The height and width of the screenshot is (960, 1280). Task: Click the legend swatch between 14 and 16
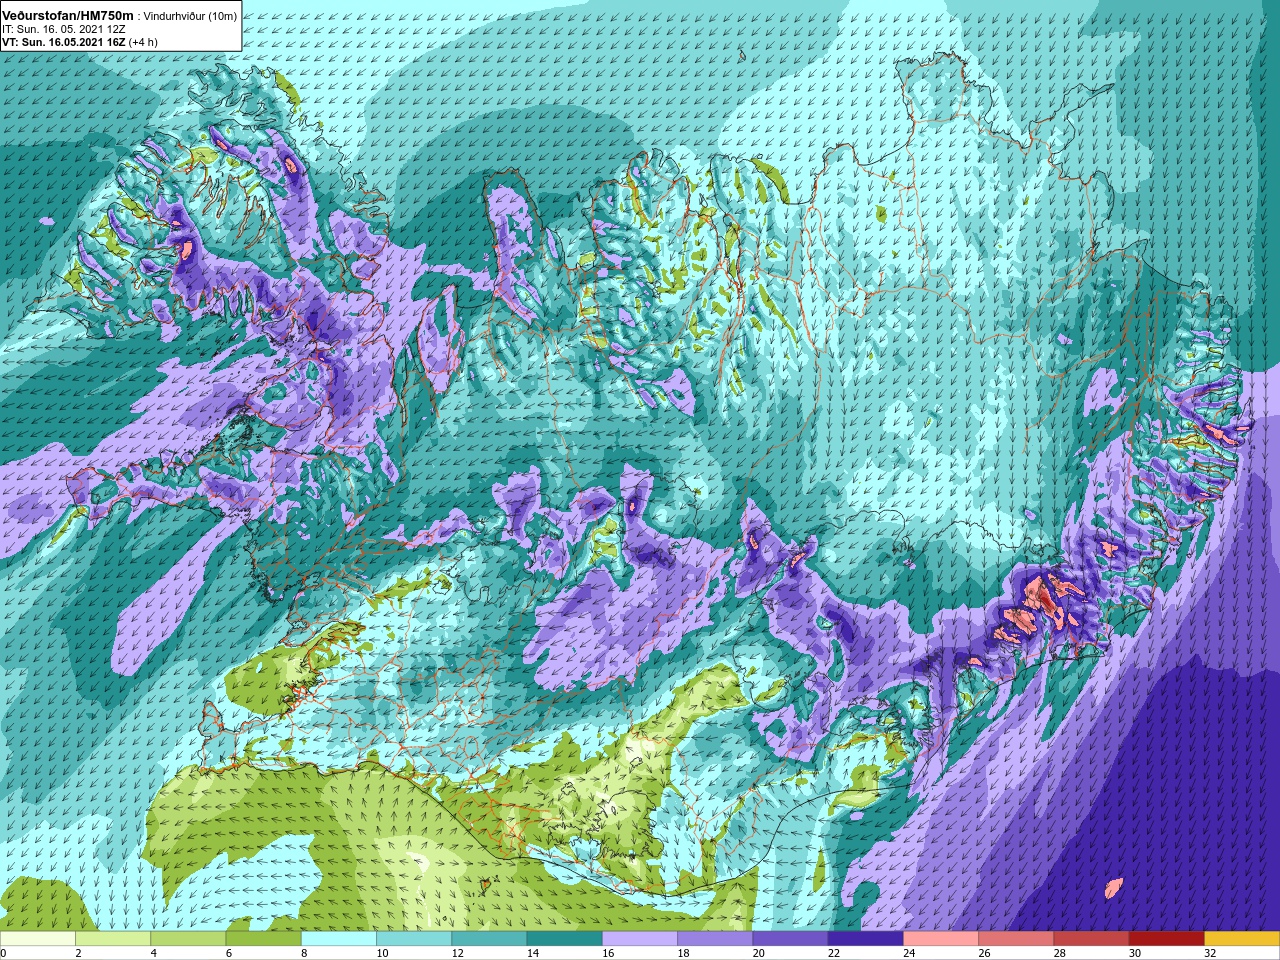click(x=565, y=939)
